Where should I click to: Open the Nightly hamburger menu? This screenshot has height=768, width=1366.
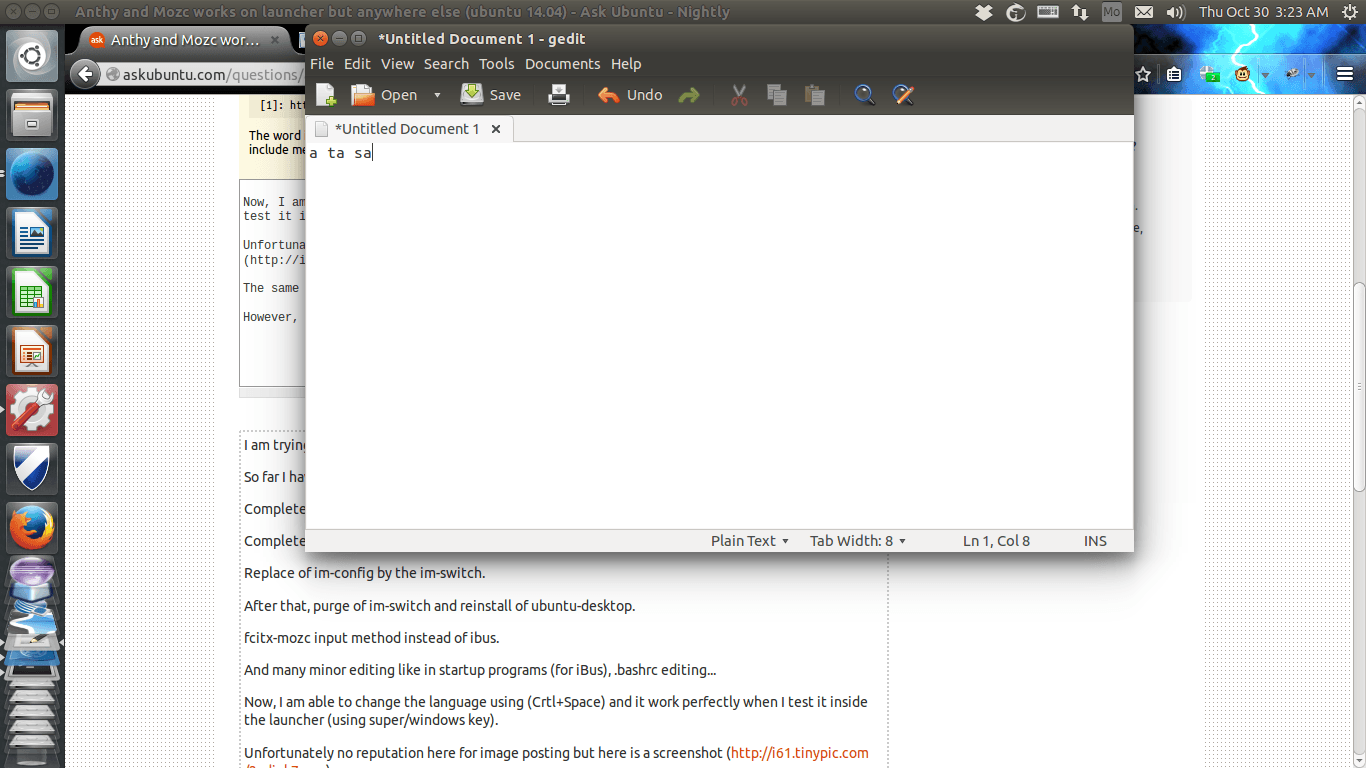coord(1345,74)
